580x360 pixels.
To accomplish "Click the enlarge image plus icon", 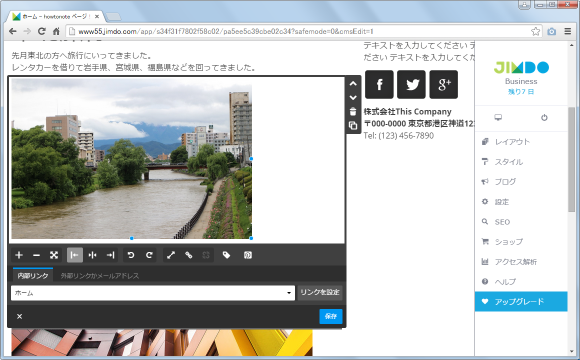I will point(19,255).
